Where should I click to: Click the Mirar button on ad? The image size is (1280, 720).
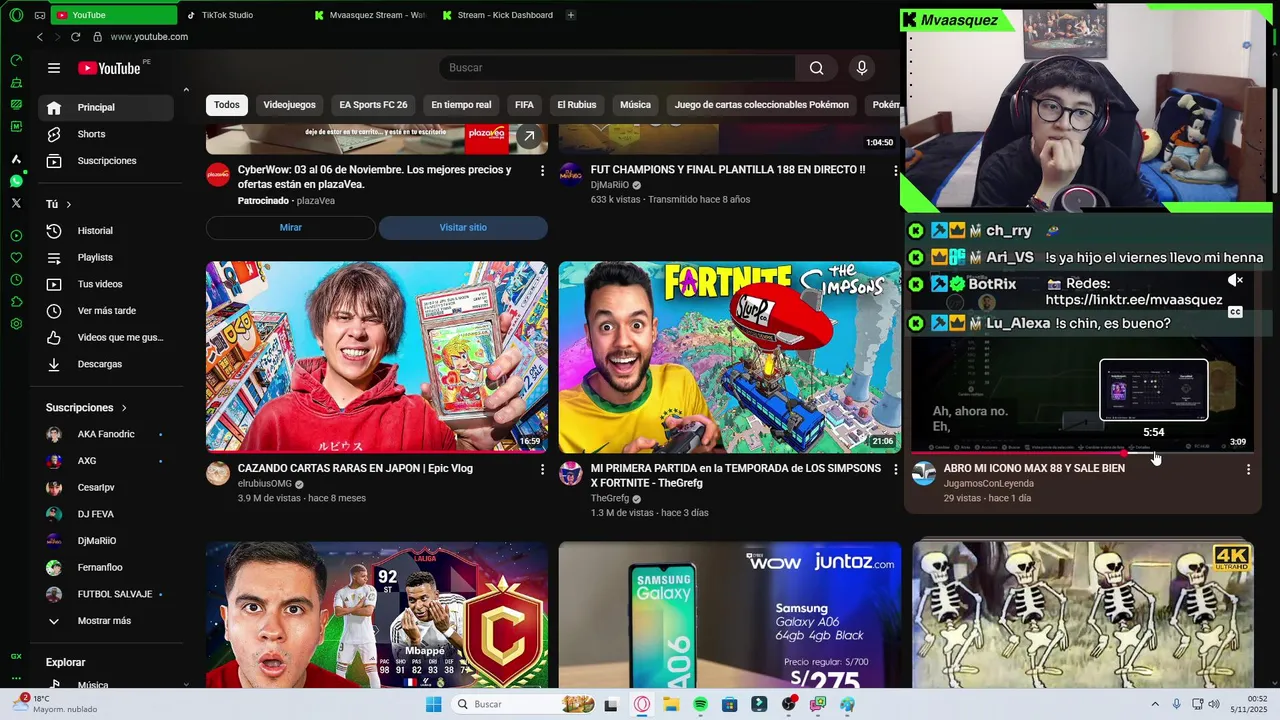[291, 228]
